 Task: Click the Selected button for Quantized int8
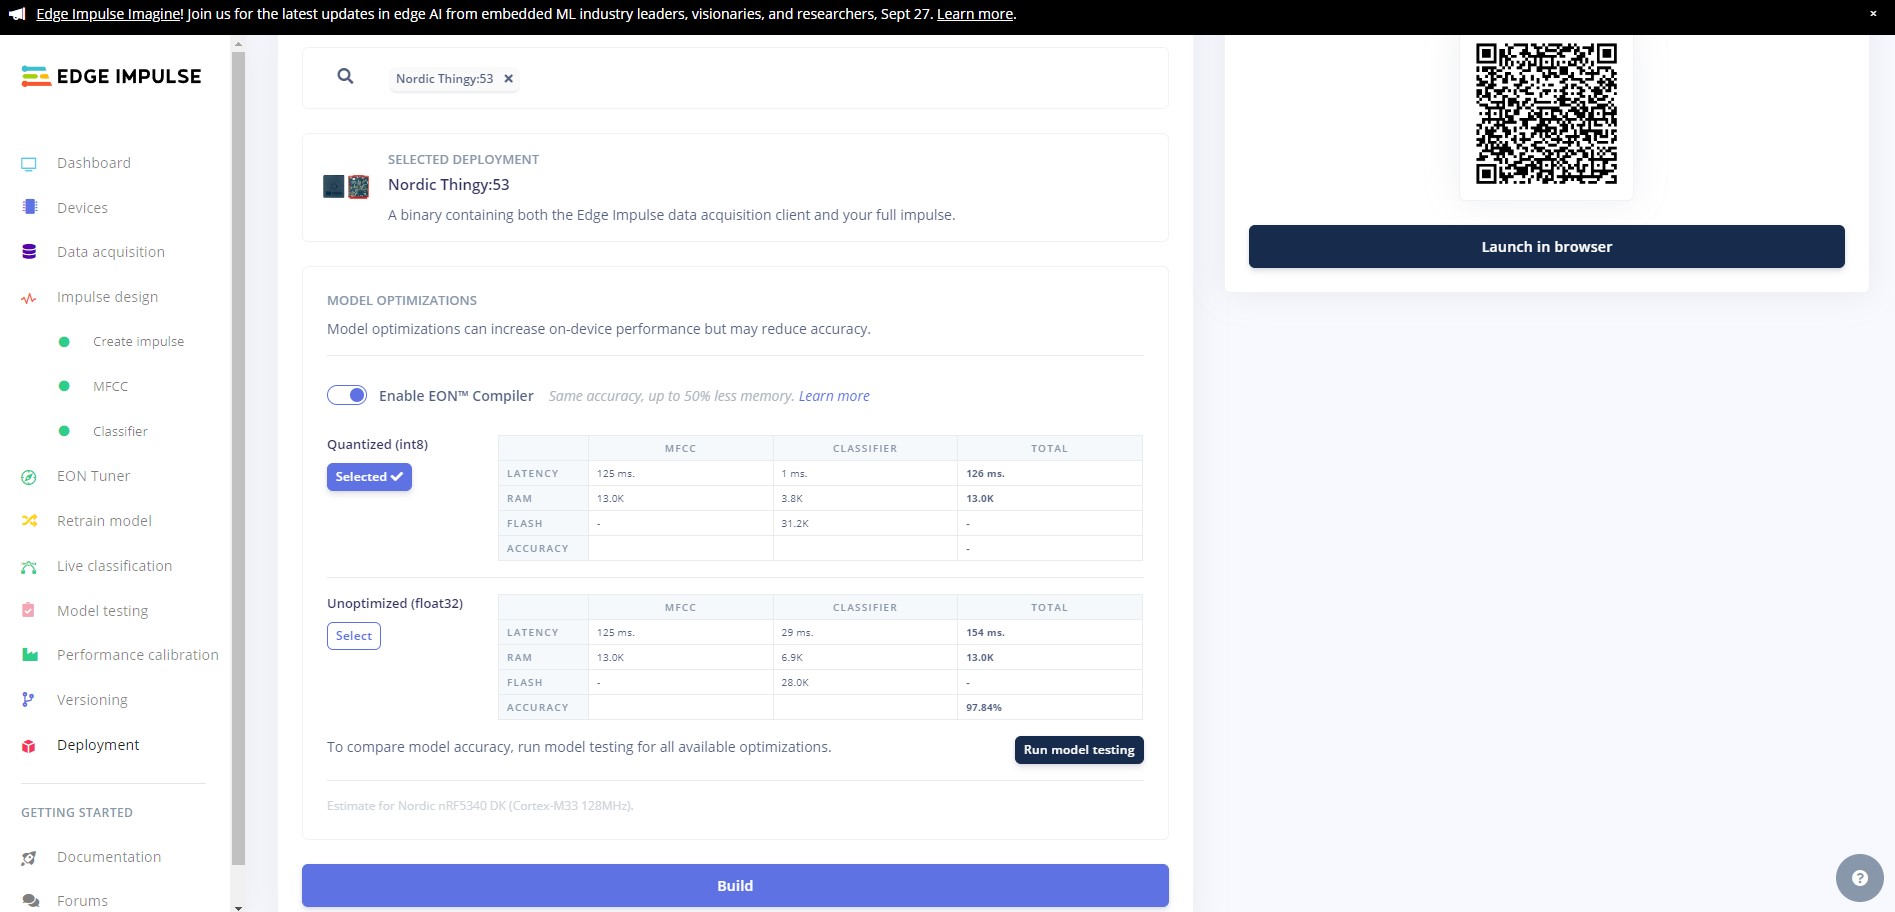369,477
